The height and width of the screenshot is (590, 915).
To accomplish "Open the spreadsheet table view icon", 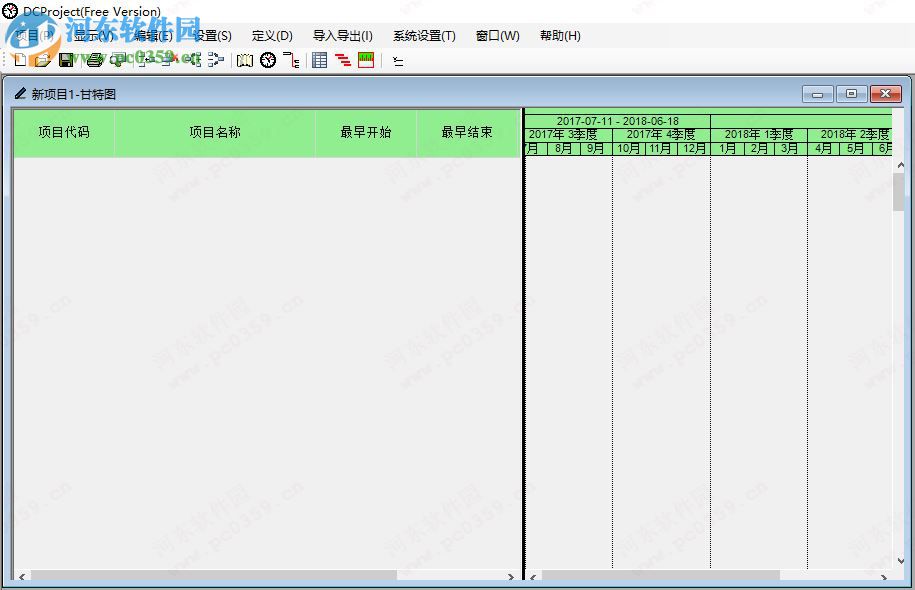I will pos(318,58).
